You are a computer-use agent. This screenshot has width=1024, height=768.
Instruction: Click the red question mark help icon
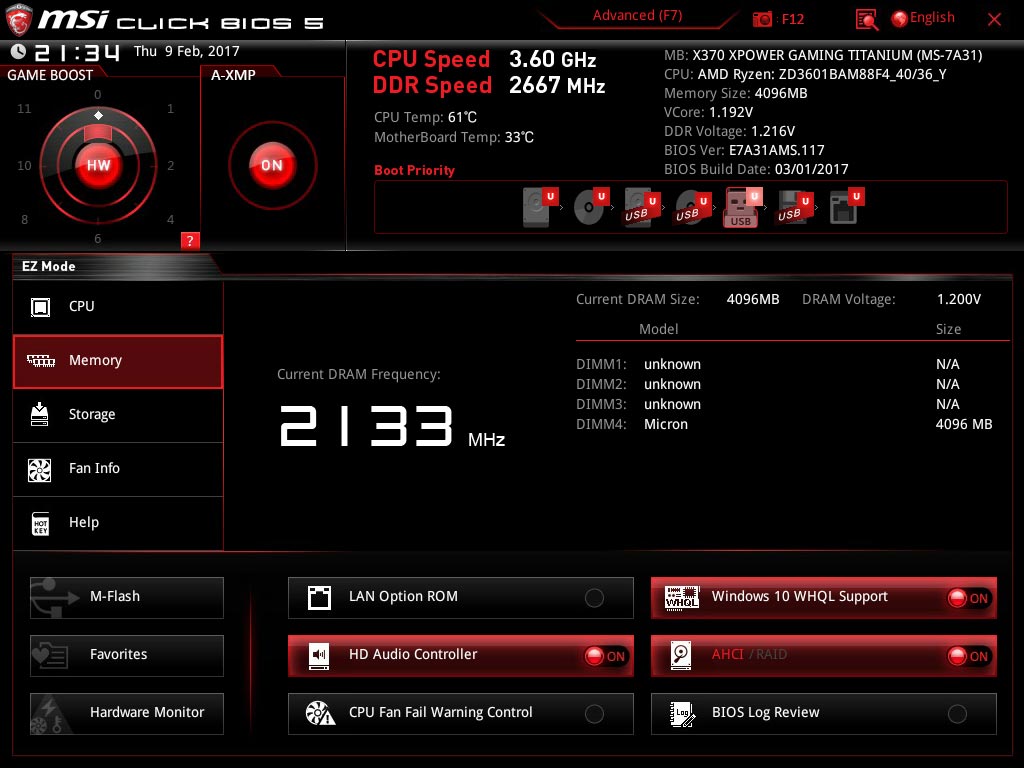pyautogui.click(x=190, y=240)
